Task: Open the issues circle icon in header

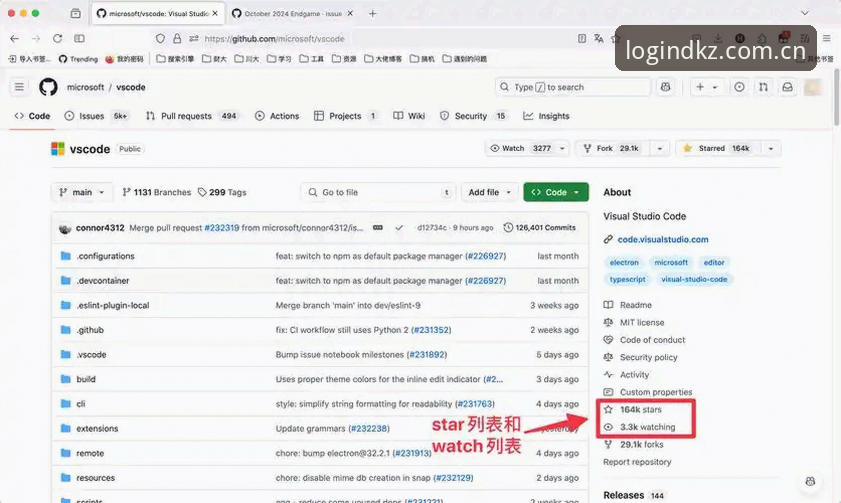Action: pos(739,87)
